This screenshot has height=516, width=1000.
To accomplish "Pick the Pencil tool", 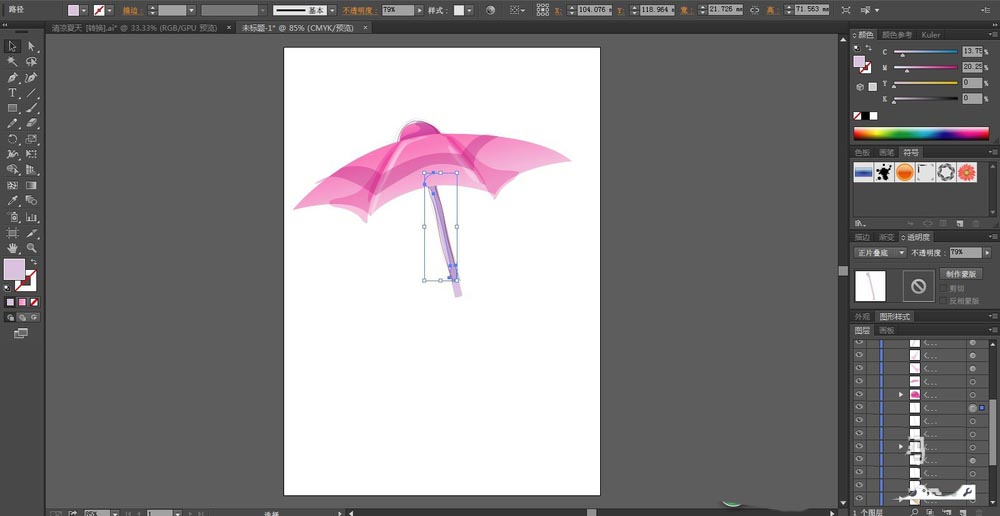I will pyautogui.click(x=12, y=123).
